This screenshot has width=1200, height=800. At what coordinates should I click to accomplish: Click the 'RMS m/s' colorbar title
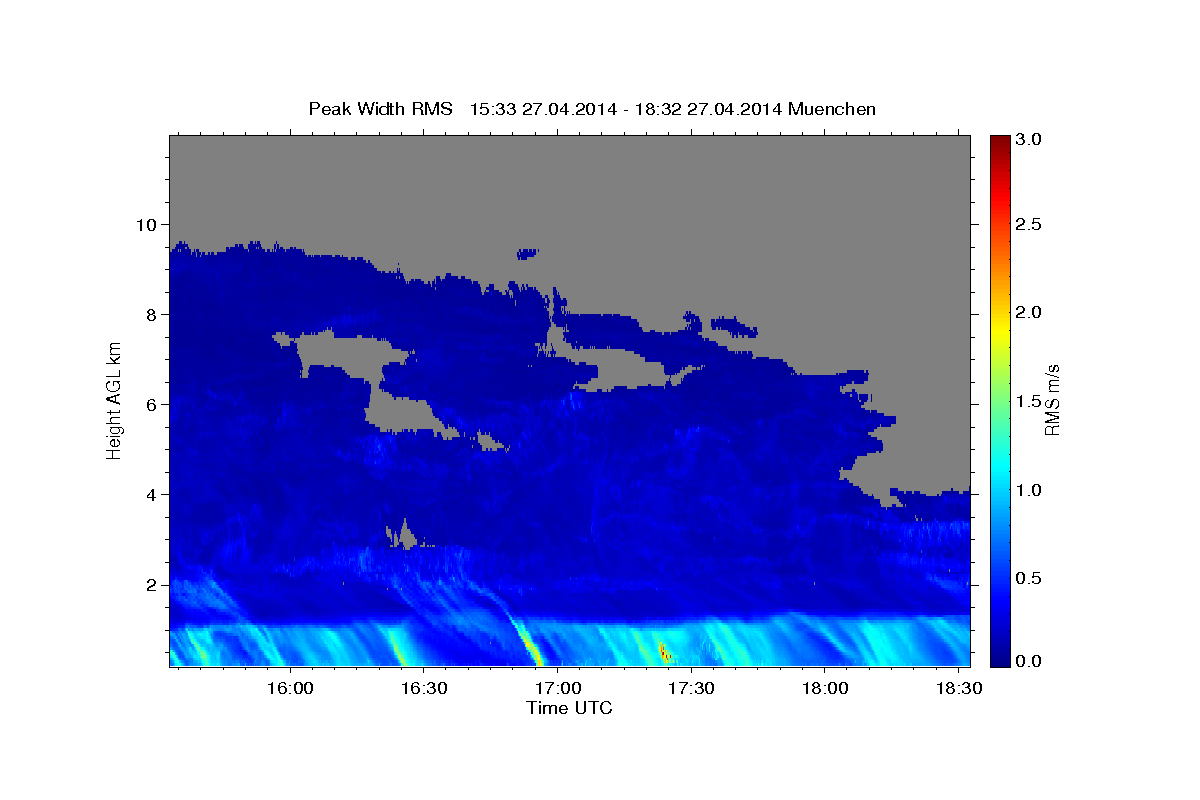(x=1052, y=400)
